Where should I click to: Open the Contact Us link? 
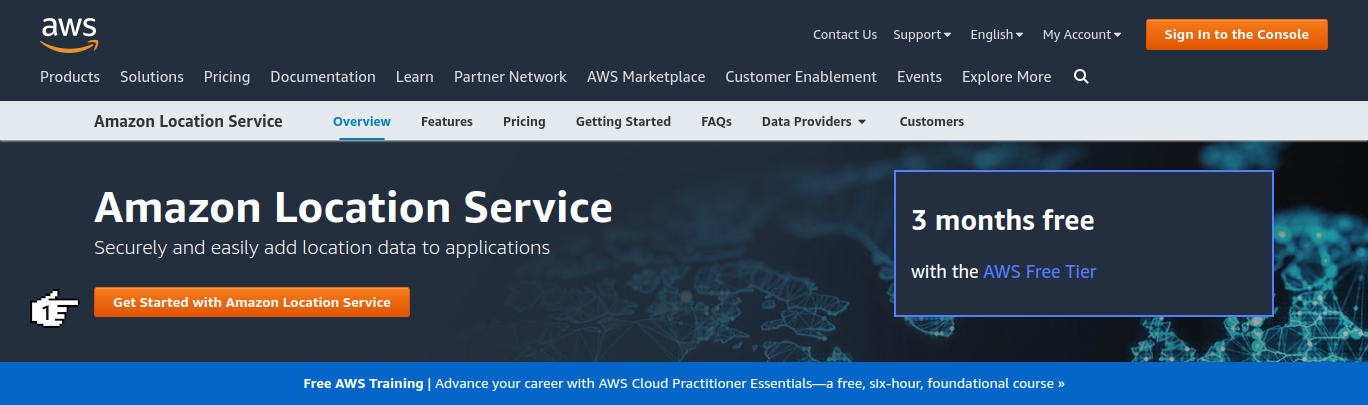pyautogui.click(x=845, y=35)
